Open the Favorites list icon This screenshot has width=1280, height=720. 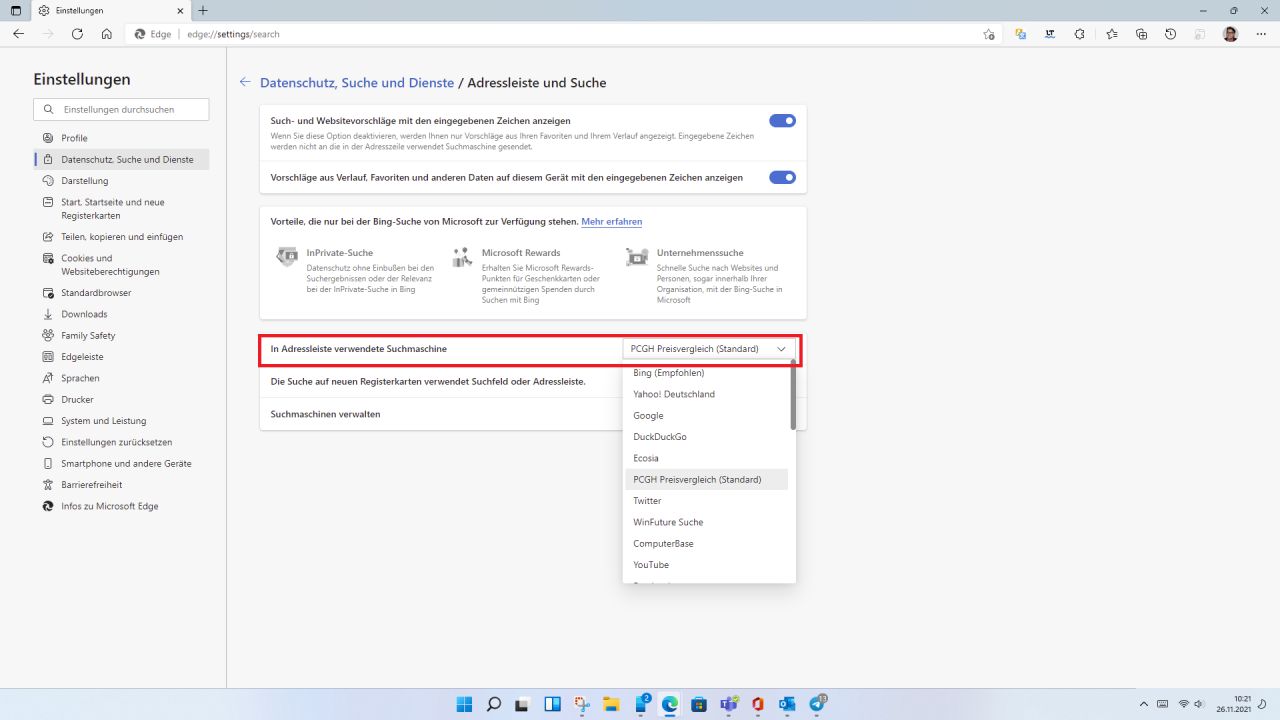pos(1112,34)
